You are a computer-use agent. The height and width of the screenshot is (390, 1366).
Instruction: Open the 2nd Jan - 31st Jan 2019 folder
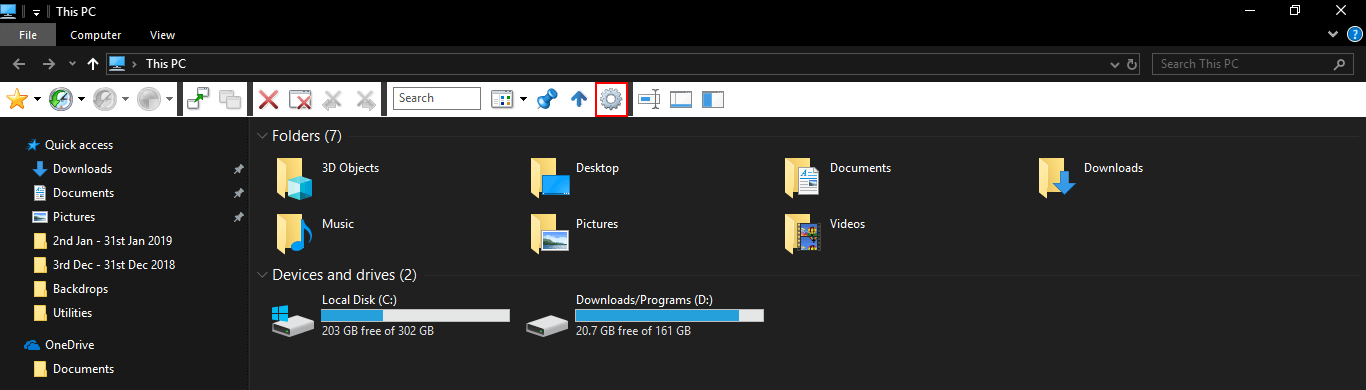coord(113,241)
